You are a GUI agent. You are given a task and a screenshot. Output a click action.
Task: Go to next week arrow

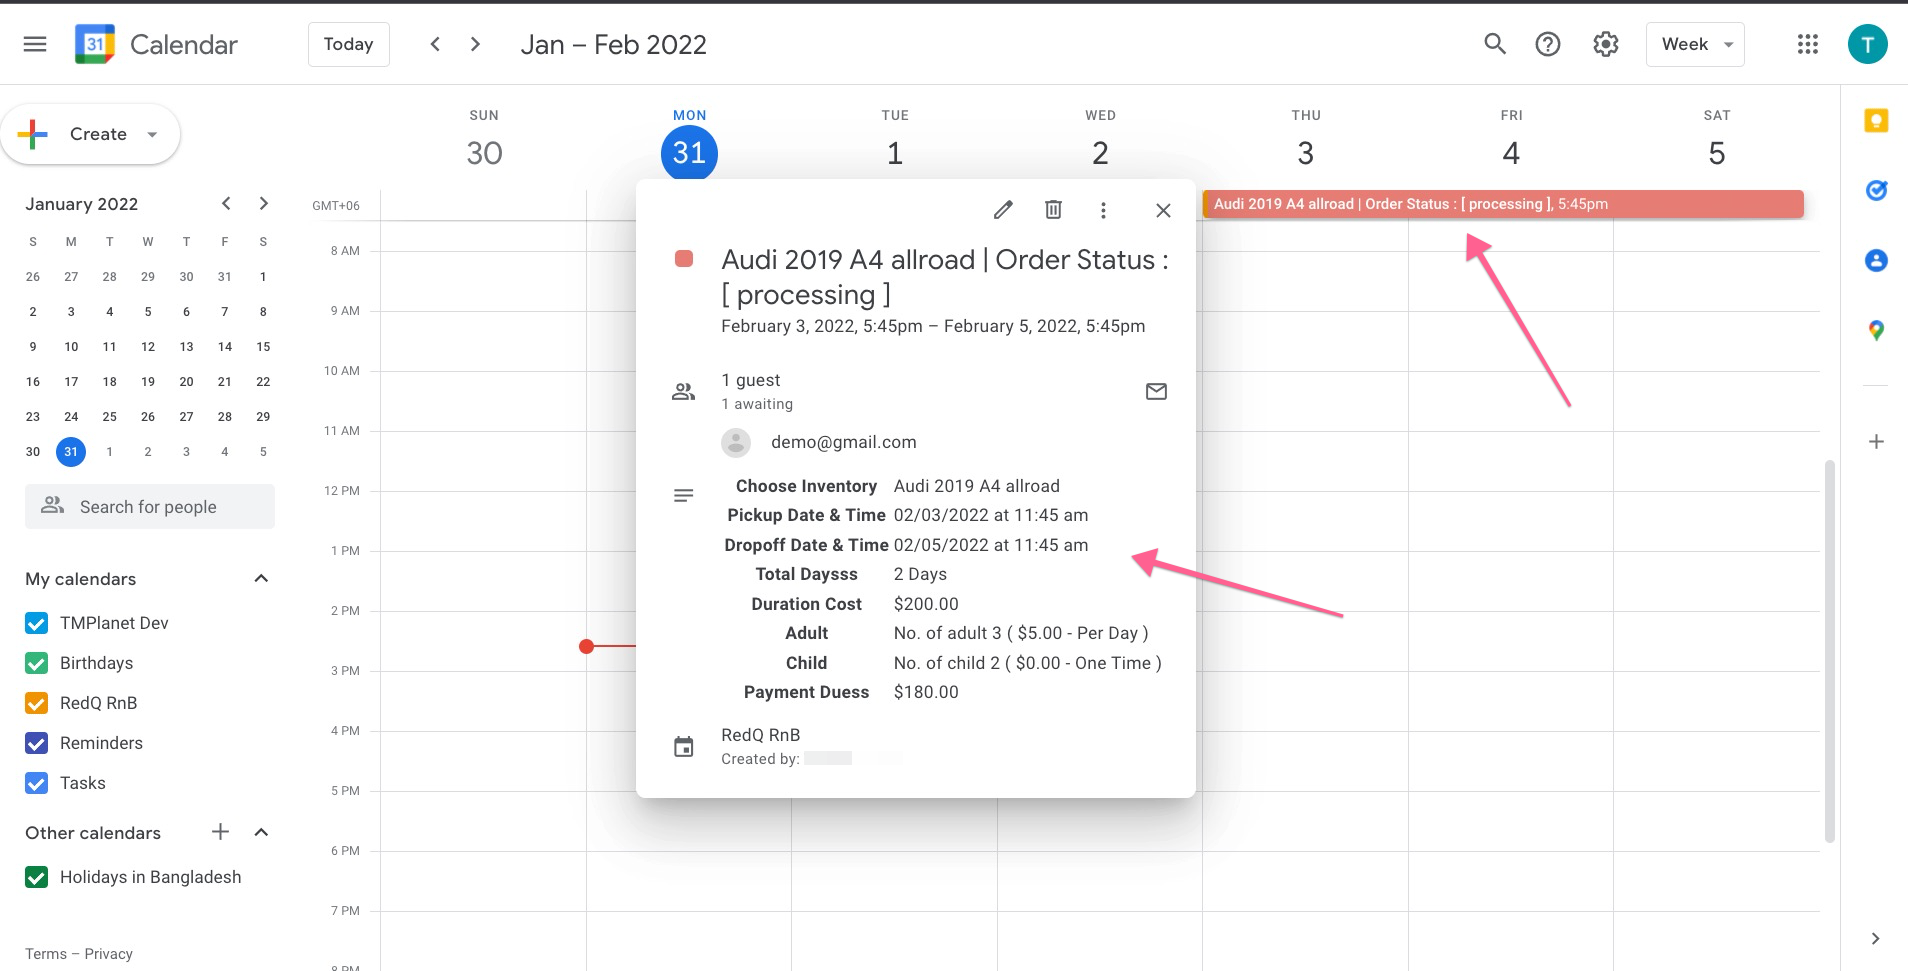point(475,44)
